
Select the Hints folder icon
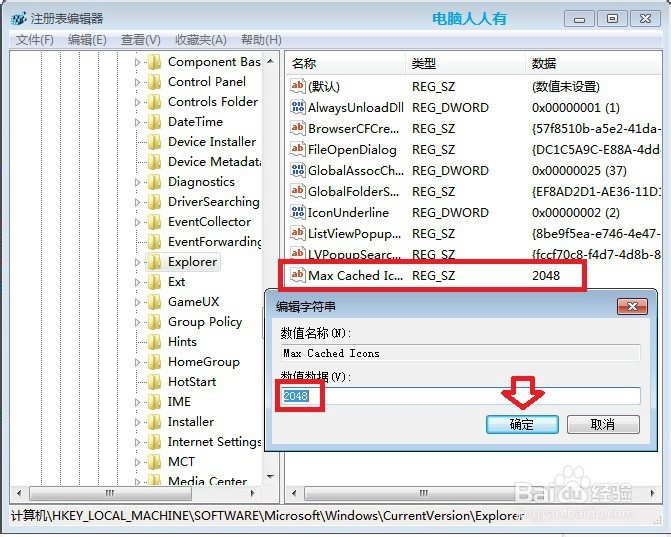(x=154, y=342)
